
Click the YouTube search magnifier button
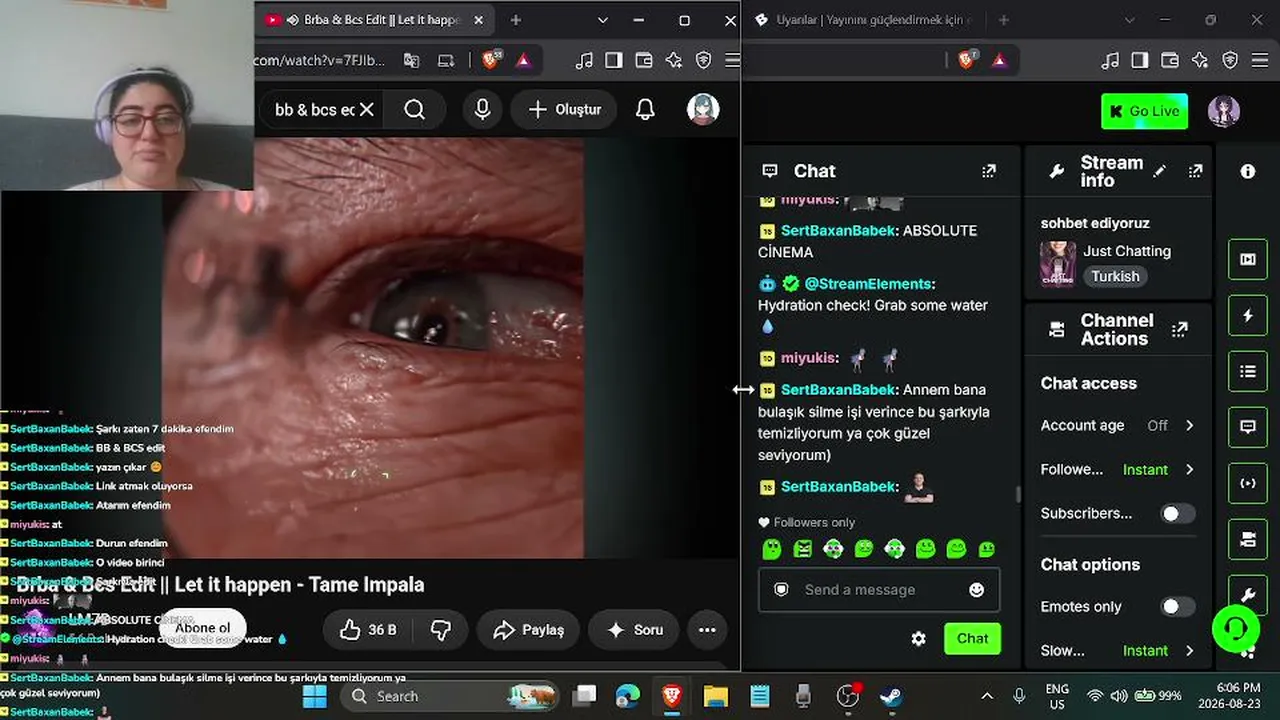[415, 109]
